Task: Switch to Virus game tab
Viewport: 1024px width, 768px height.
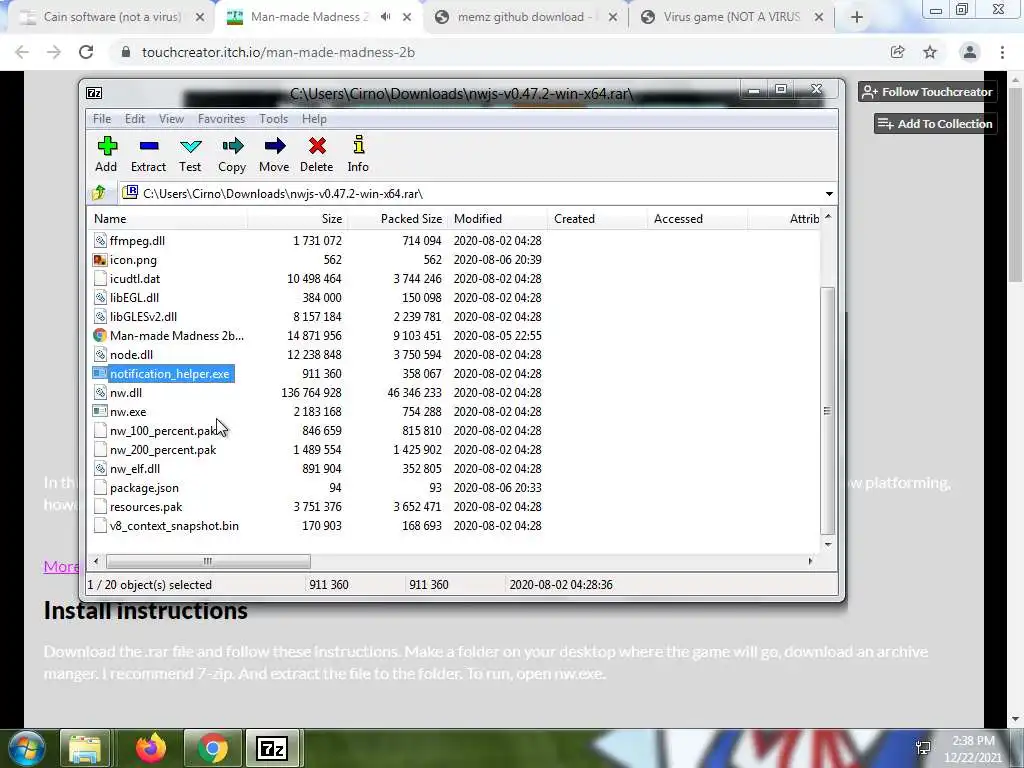Action: click(731, 17)
